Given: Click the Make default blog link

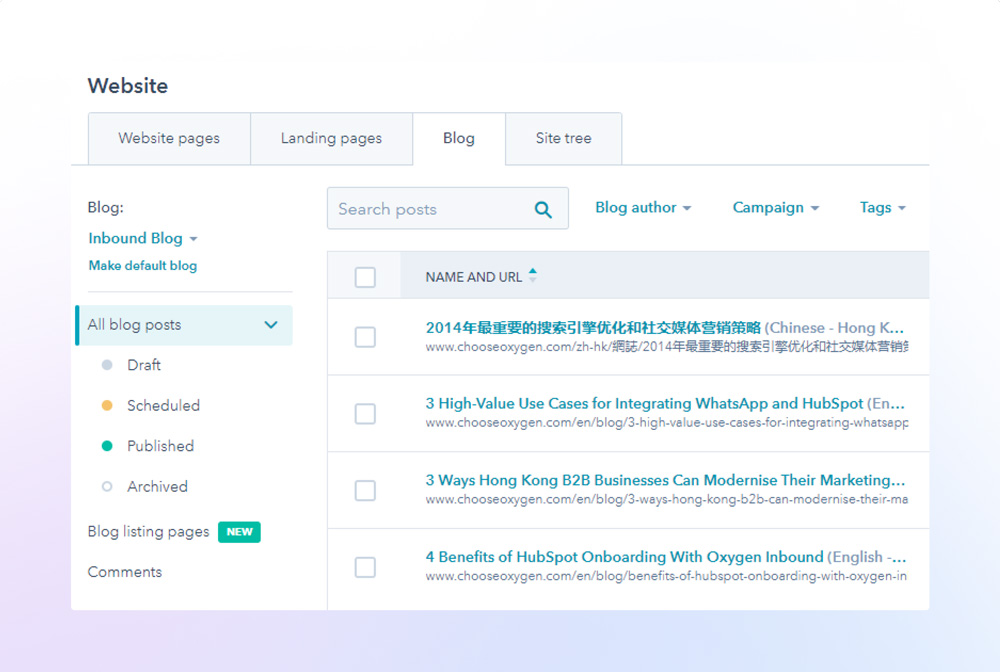Looking at the screenshot, I should [142, 265].
